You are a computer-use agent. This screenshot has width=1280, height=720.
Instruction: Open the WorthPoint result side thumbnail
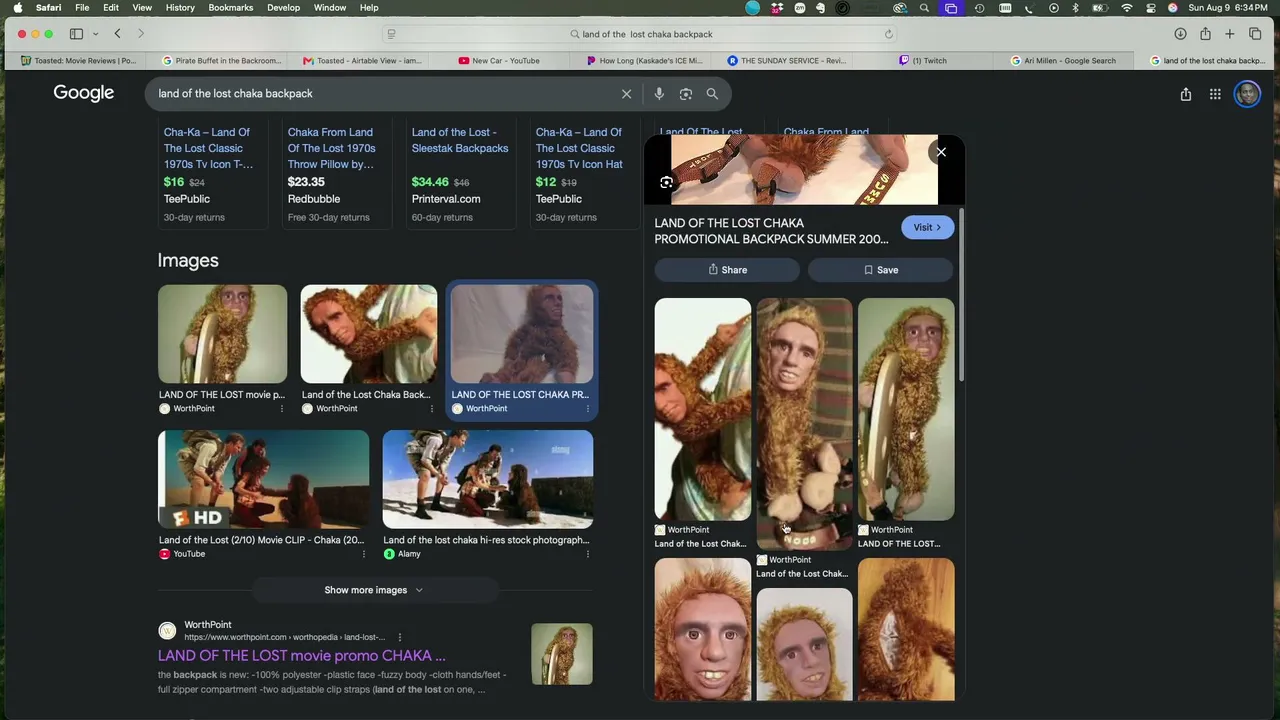point(562,654)
